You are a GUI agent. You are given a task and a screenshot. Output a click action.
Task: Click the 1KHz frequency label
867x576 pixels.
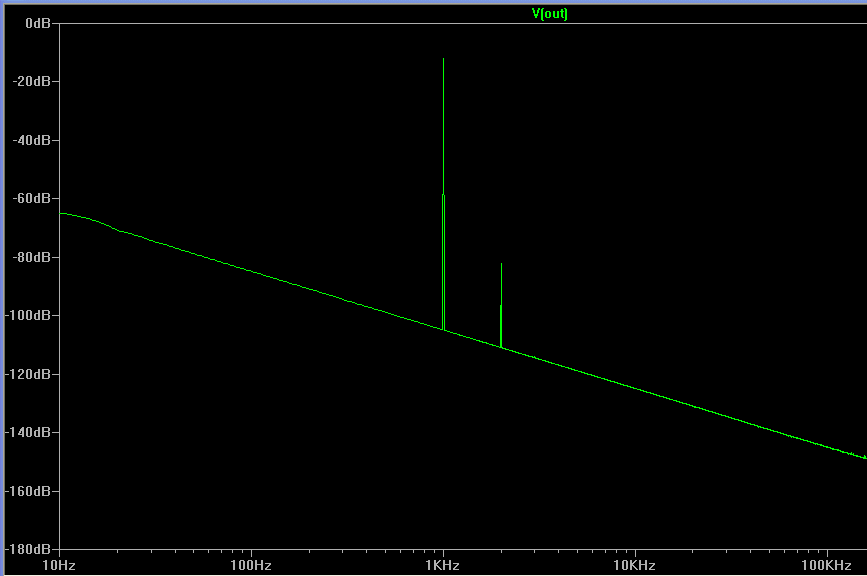click(x=442, y=565)
